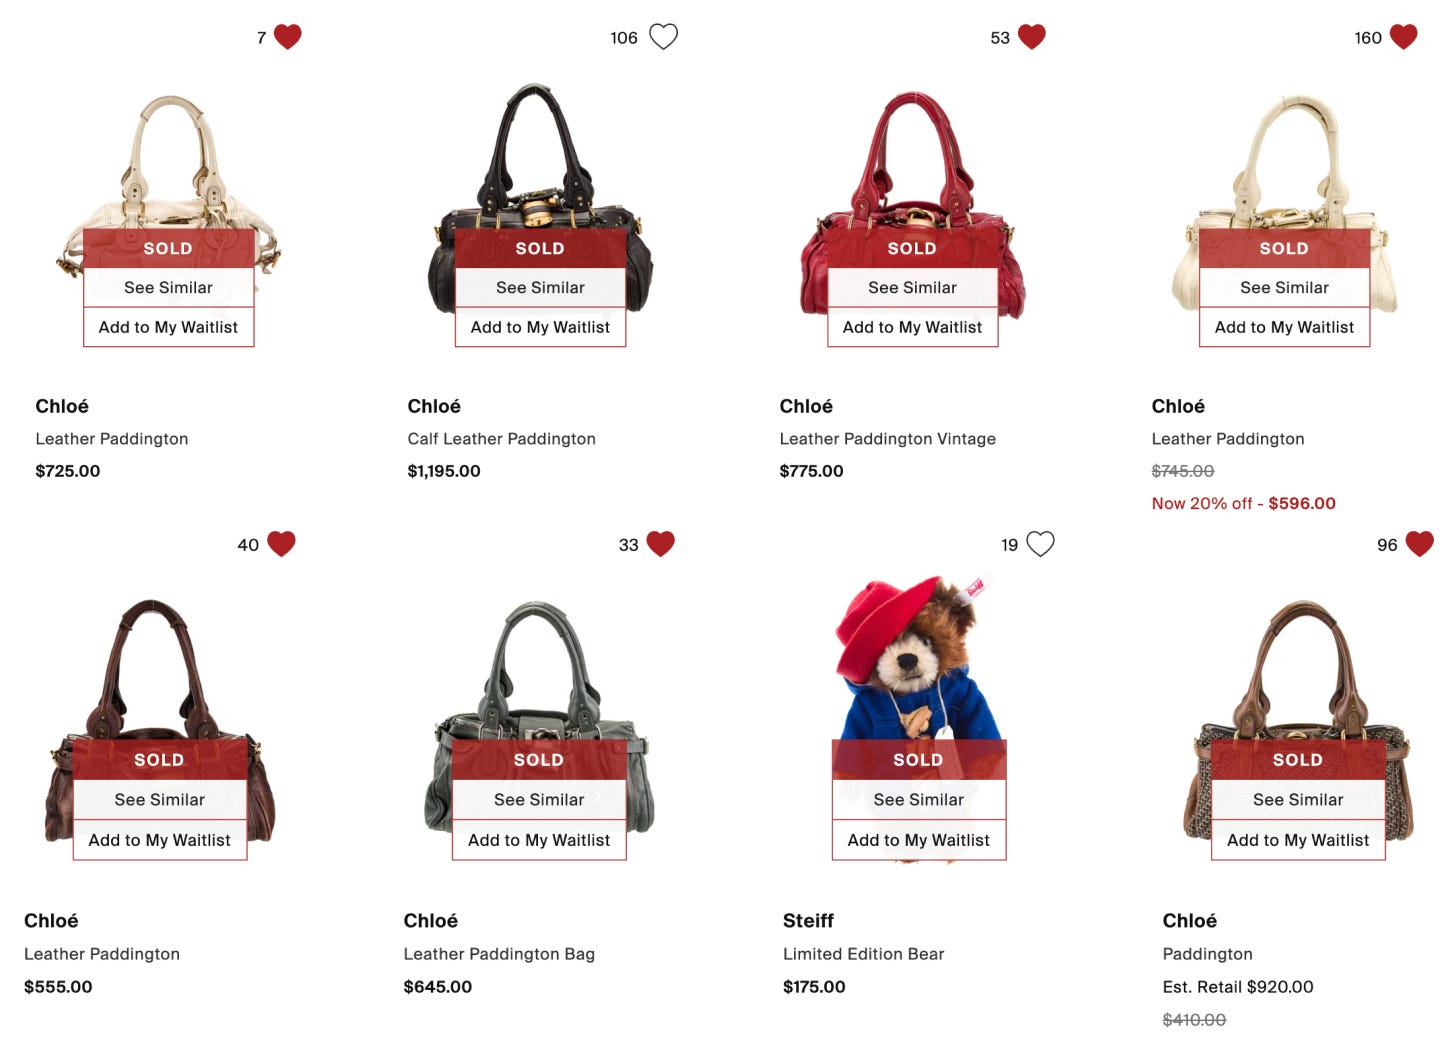Toggle the heart icon showing 160 likes
Viewport: 1456px width, 1048px height.
(x=1404, y=37)
